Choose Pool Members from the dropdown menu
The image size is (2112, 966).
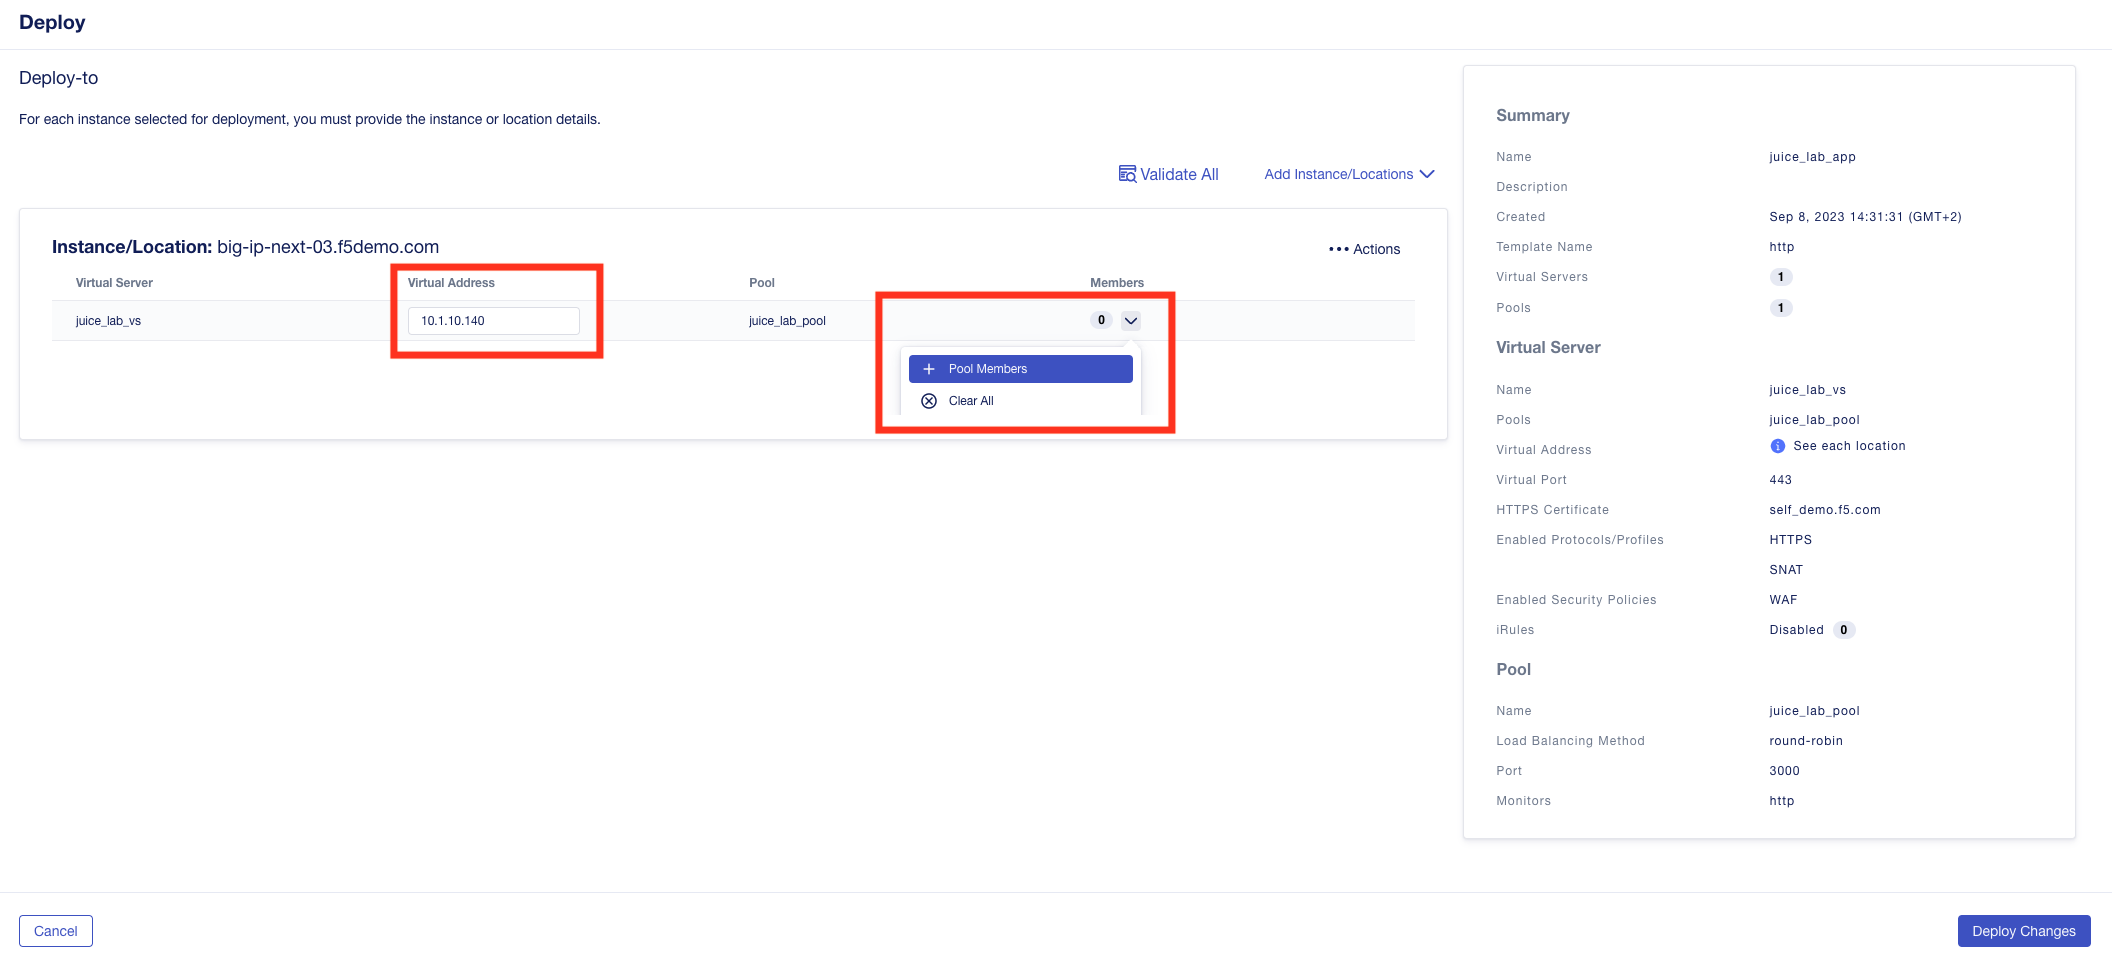pos(1020,369)
